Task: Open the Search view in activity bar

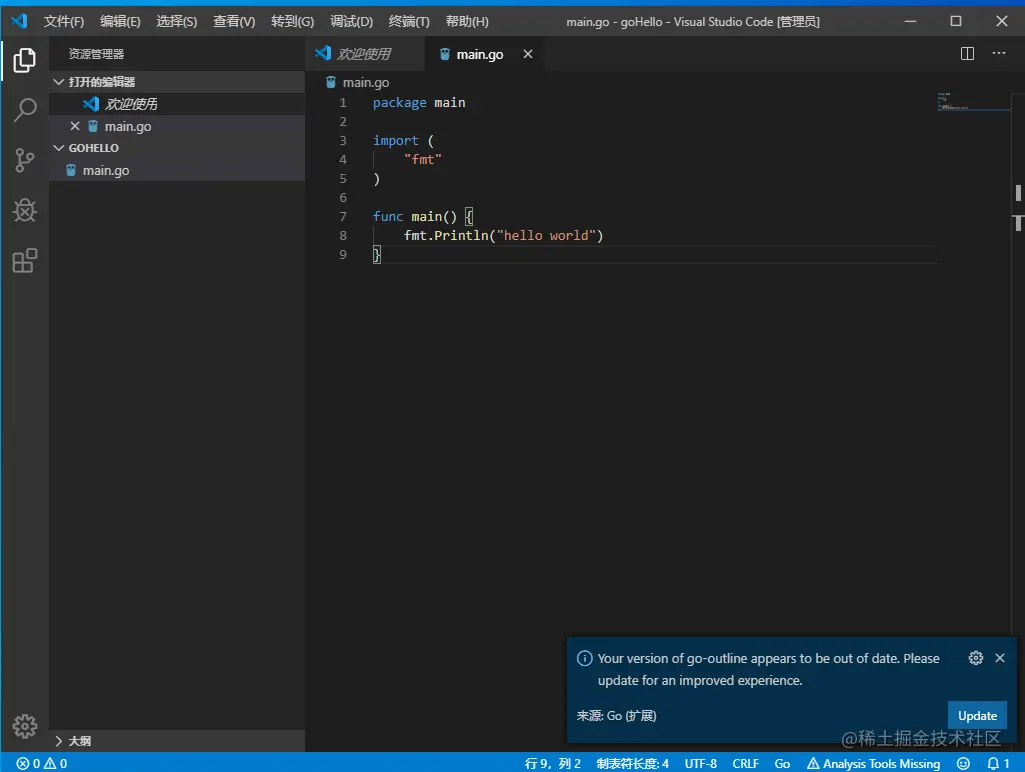Action: (x=25, y=109)
